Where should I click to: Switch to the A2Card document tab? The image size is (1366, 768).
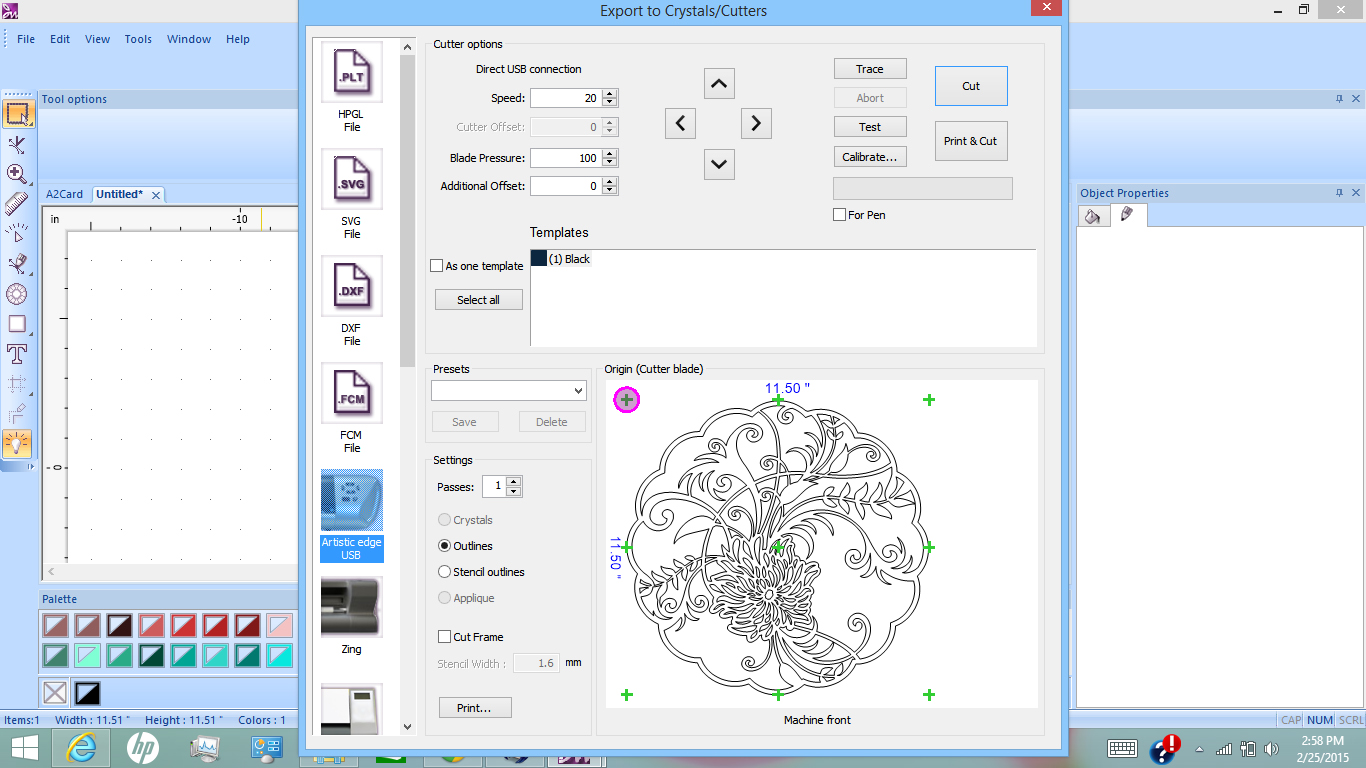coord(65,194)
